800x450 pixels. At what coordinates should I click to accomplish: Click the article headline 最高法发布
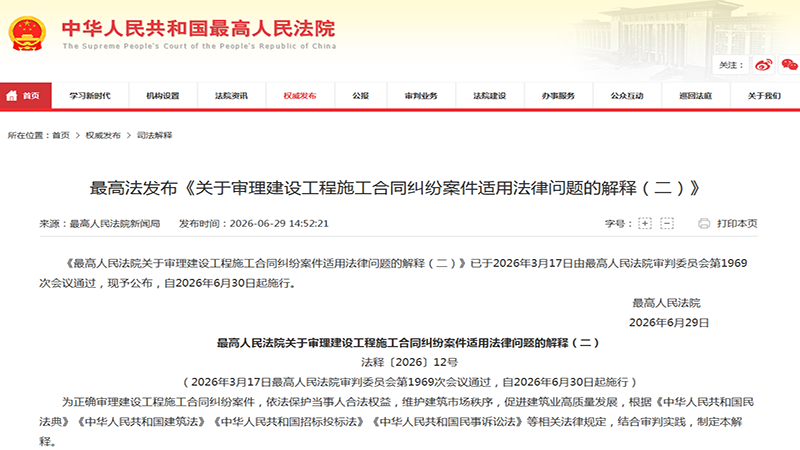coord(394,188)
